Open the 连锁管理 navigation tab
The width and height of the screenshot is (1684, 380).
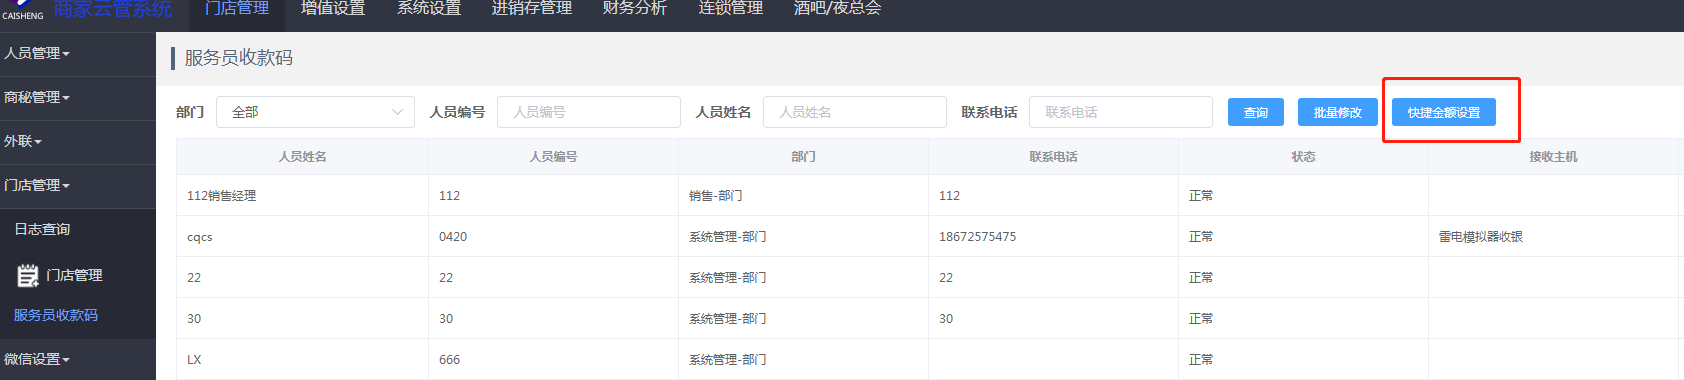point(731,9)
